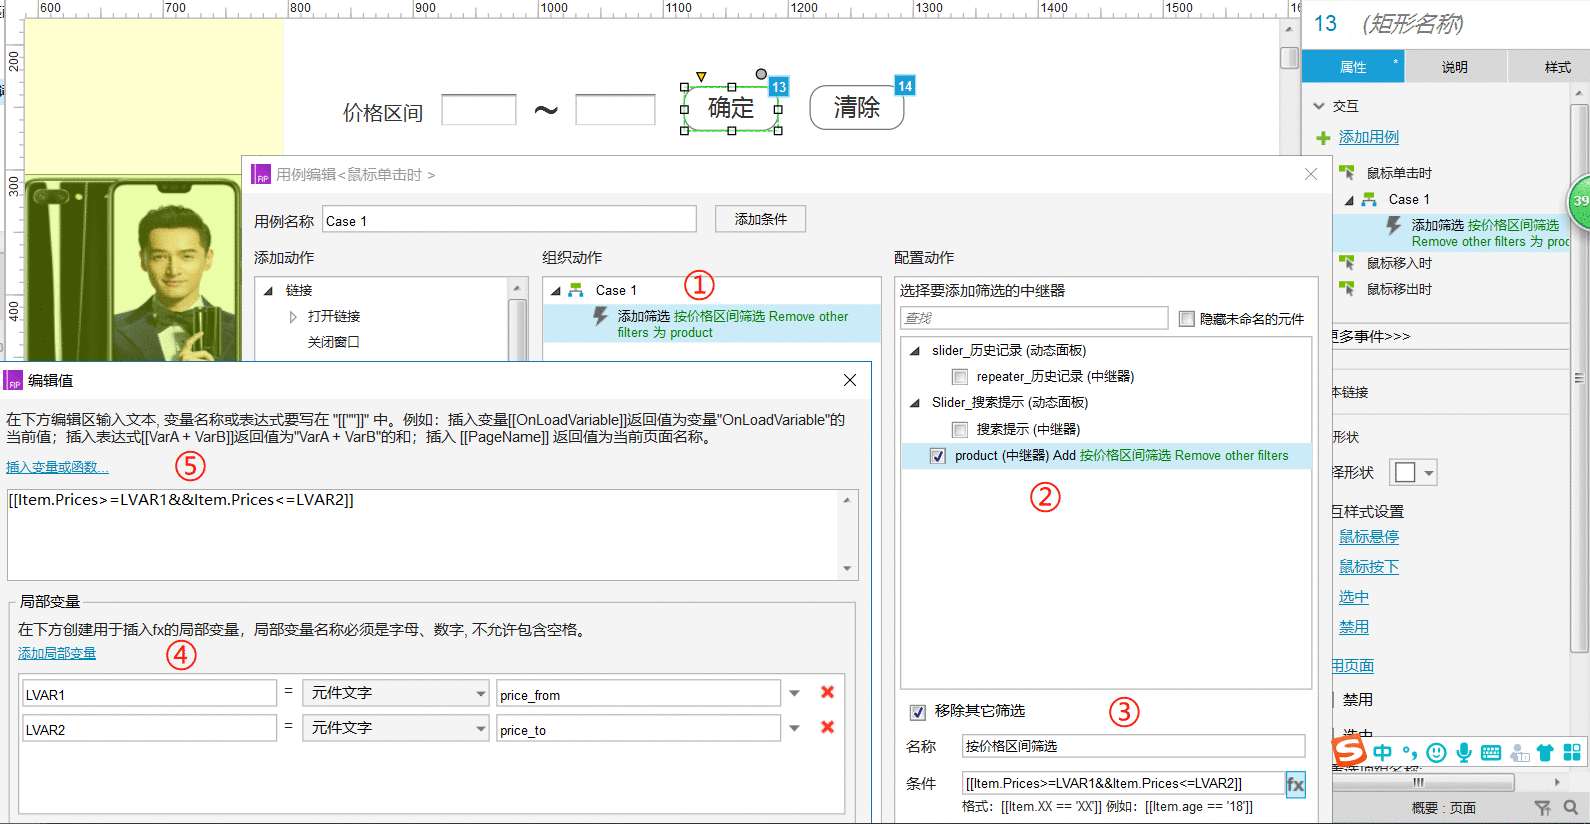
Task: Open the price_to widget dropdown arrow
Action: click(794, 728)
